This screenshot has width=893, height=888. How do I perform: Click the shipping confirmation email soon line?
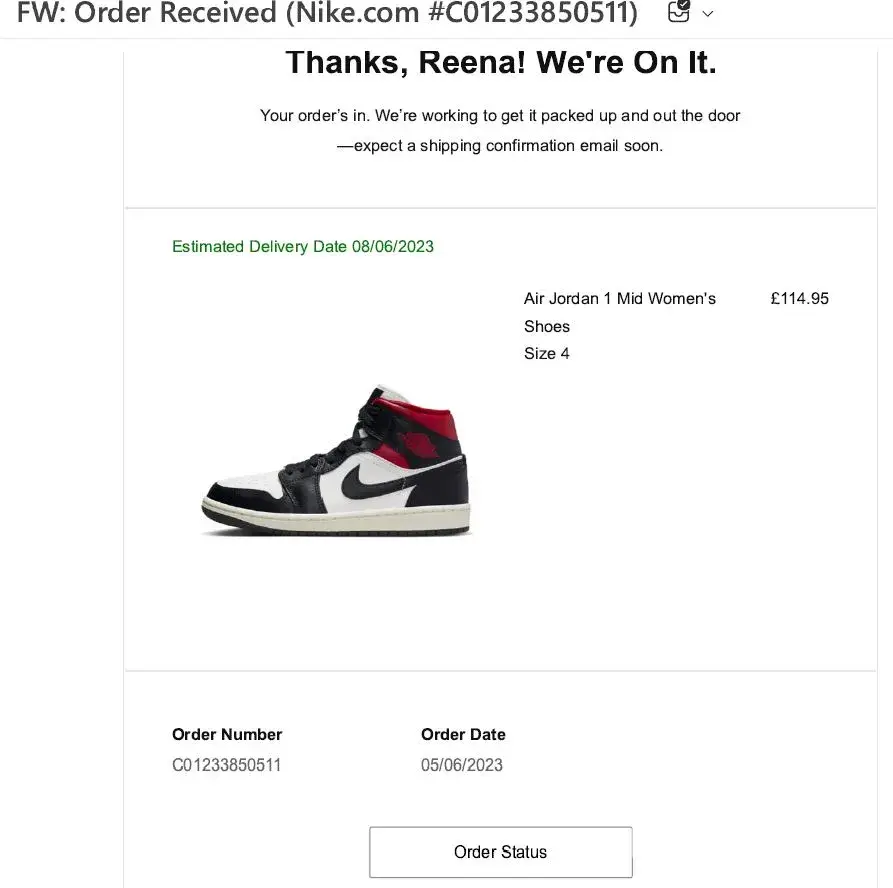(500, 146)
